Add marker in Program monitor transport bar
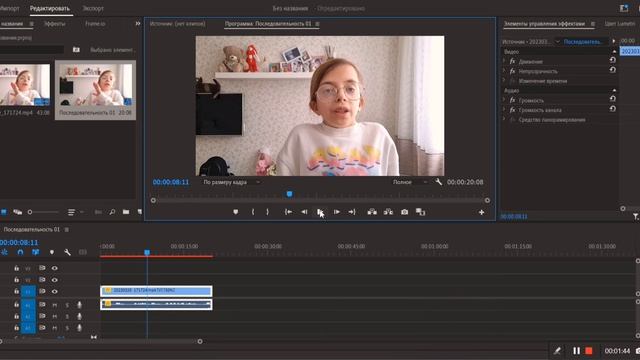The height and width of the screenshot is (360, 640). point(236,212)
